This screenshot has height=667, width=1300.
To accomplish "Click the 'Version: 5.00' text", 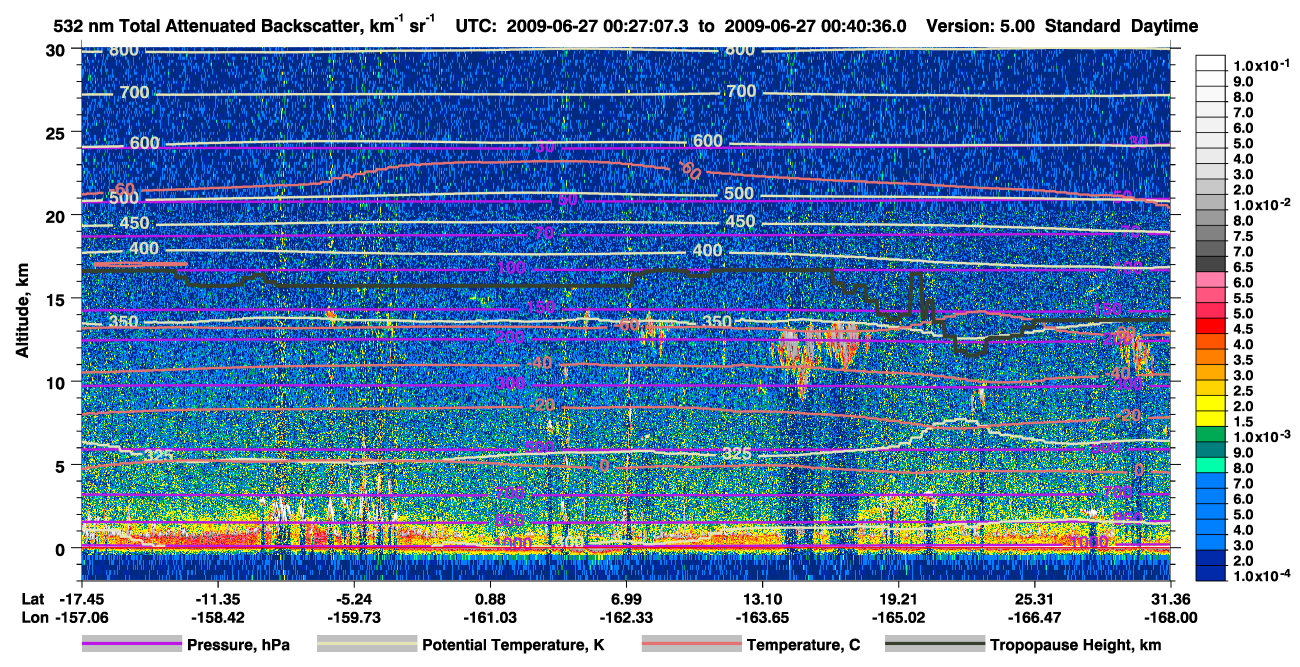I will click(x=981, y=26).
